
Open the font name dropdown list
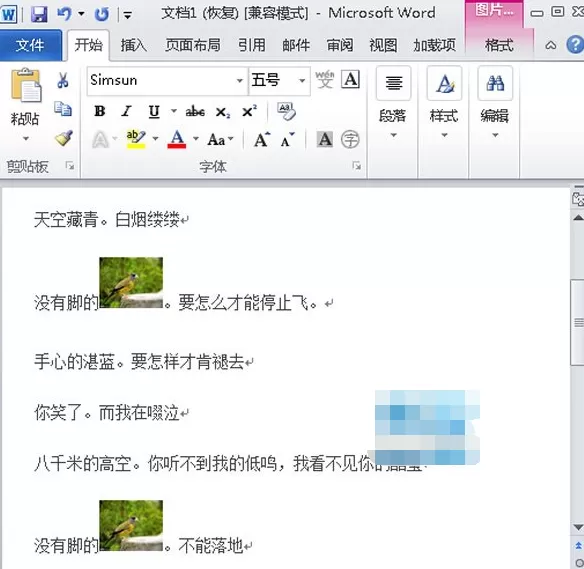click(240, 80)
